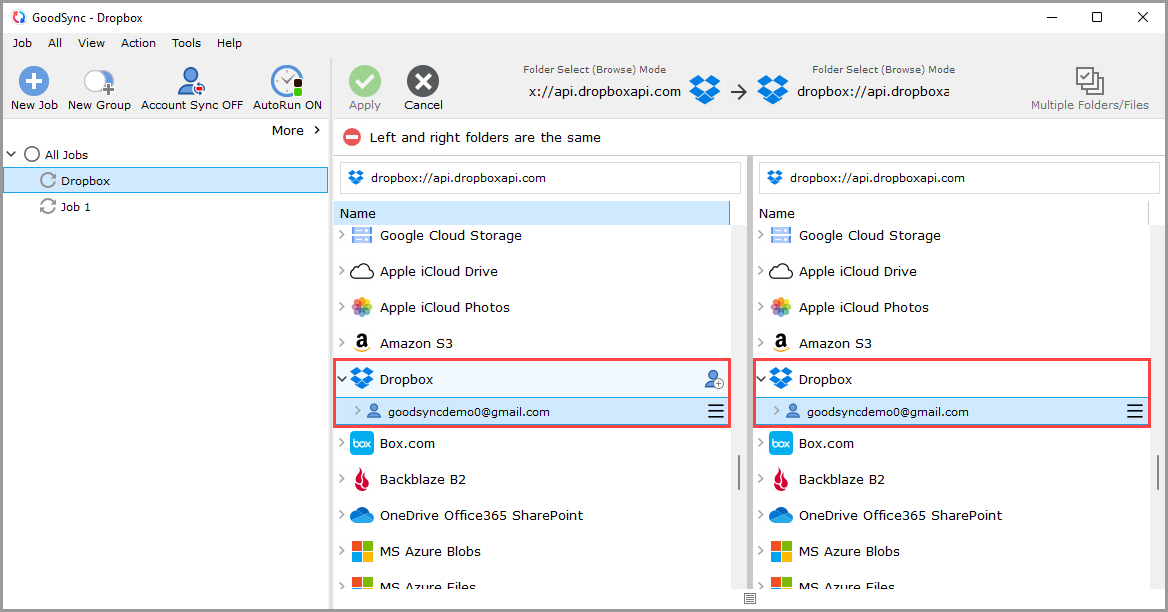1168x612 pixels.
Task: Click left side Dropbox logo in header
Action: pyautogui.click(x=705, y=90)
